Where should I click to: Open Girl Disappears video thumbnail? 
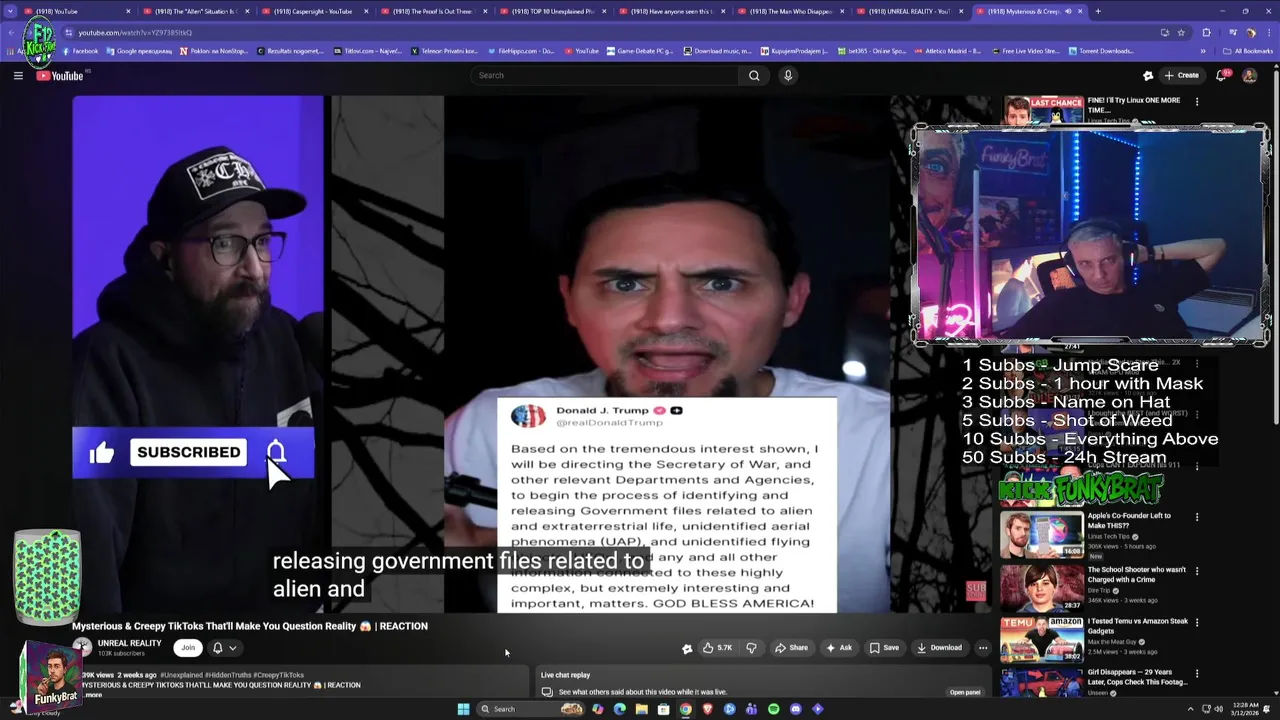coord(1042,683)
